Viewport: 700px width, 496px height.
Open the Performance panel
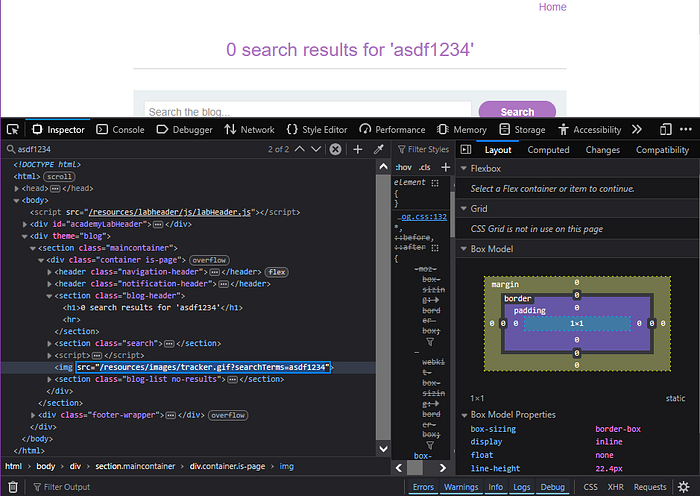[392, 129]
